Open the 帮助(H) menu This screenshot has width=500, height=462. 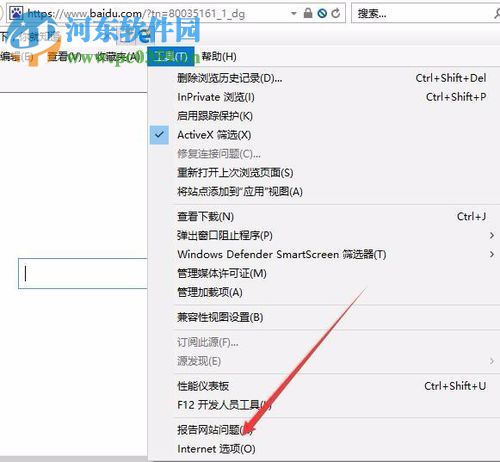tap(219, 57)
